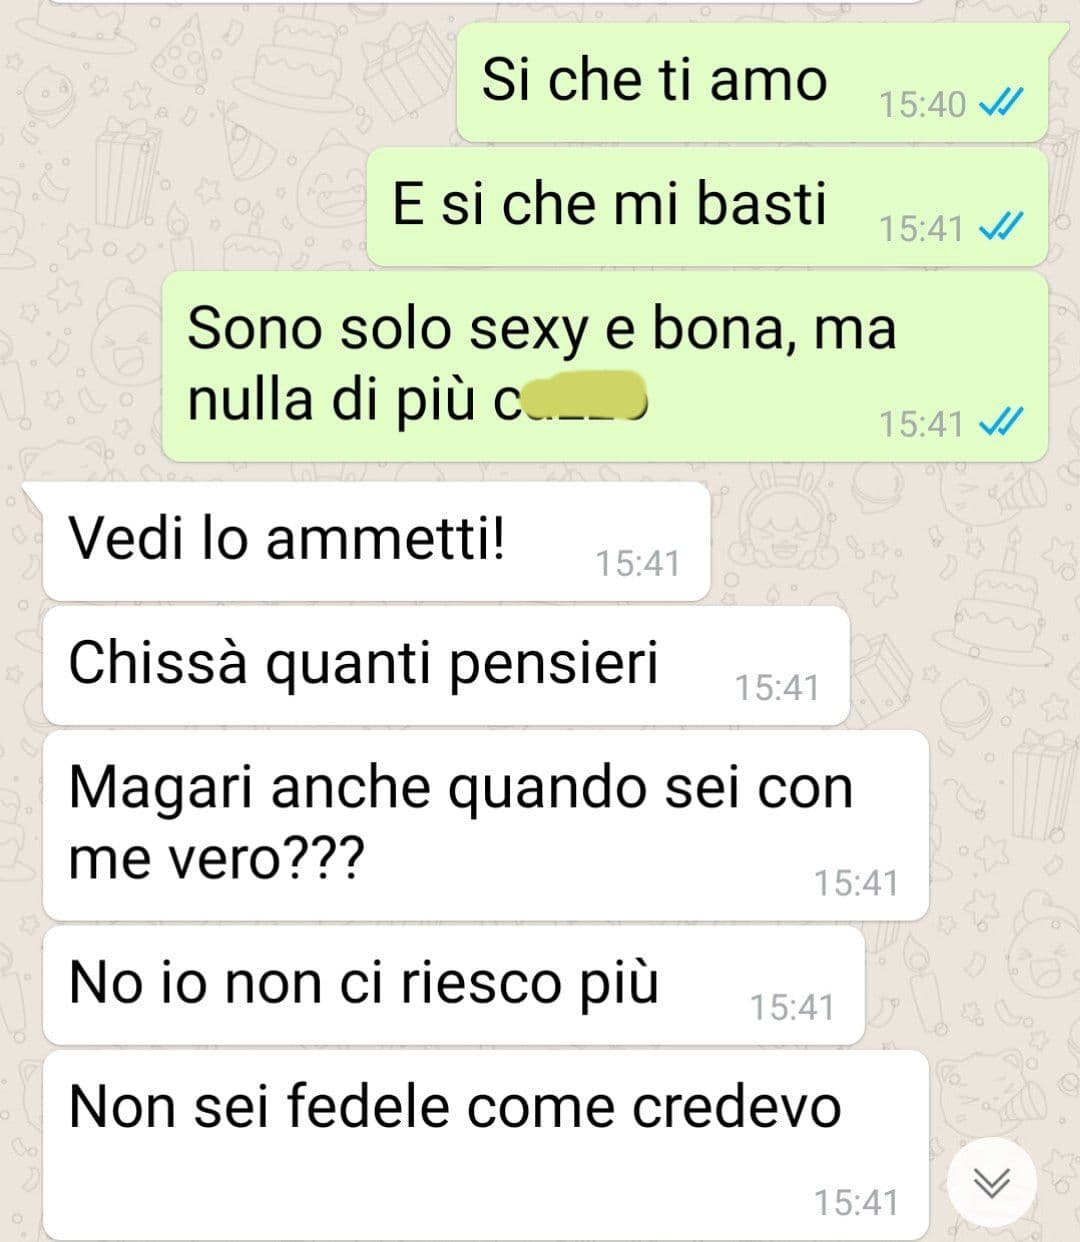The width and height of the screenshot is (1080, 1242).
Task: Tap the scroll-to-bottom double chevron button
Action: click(x=991, y=1183)
